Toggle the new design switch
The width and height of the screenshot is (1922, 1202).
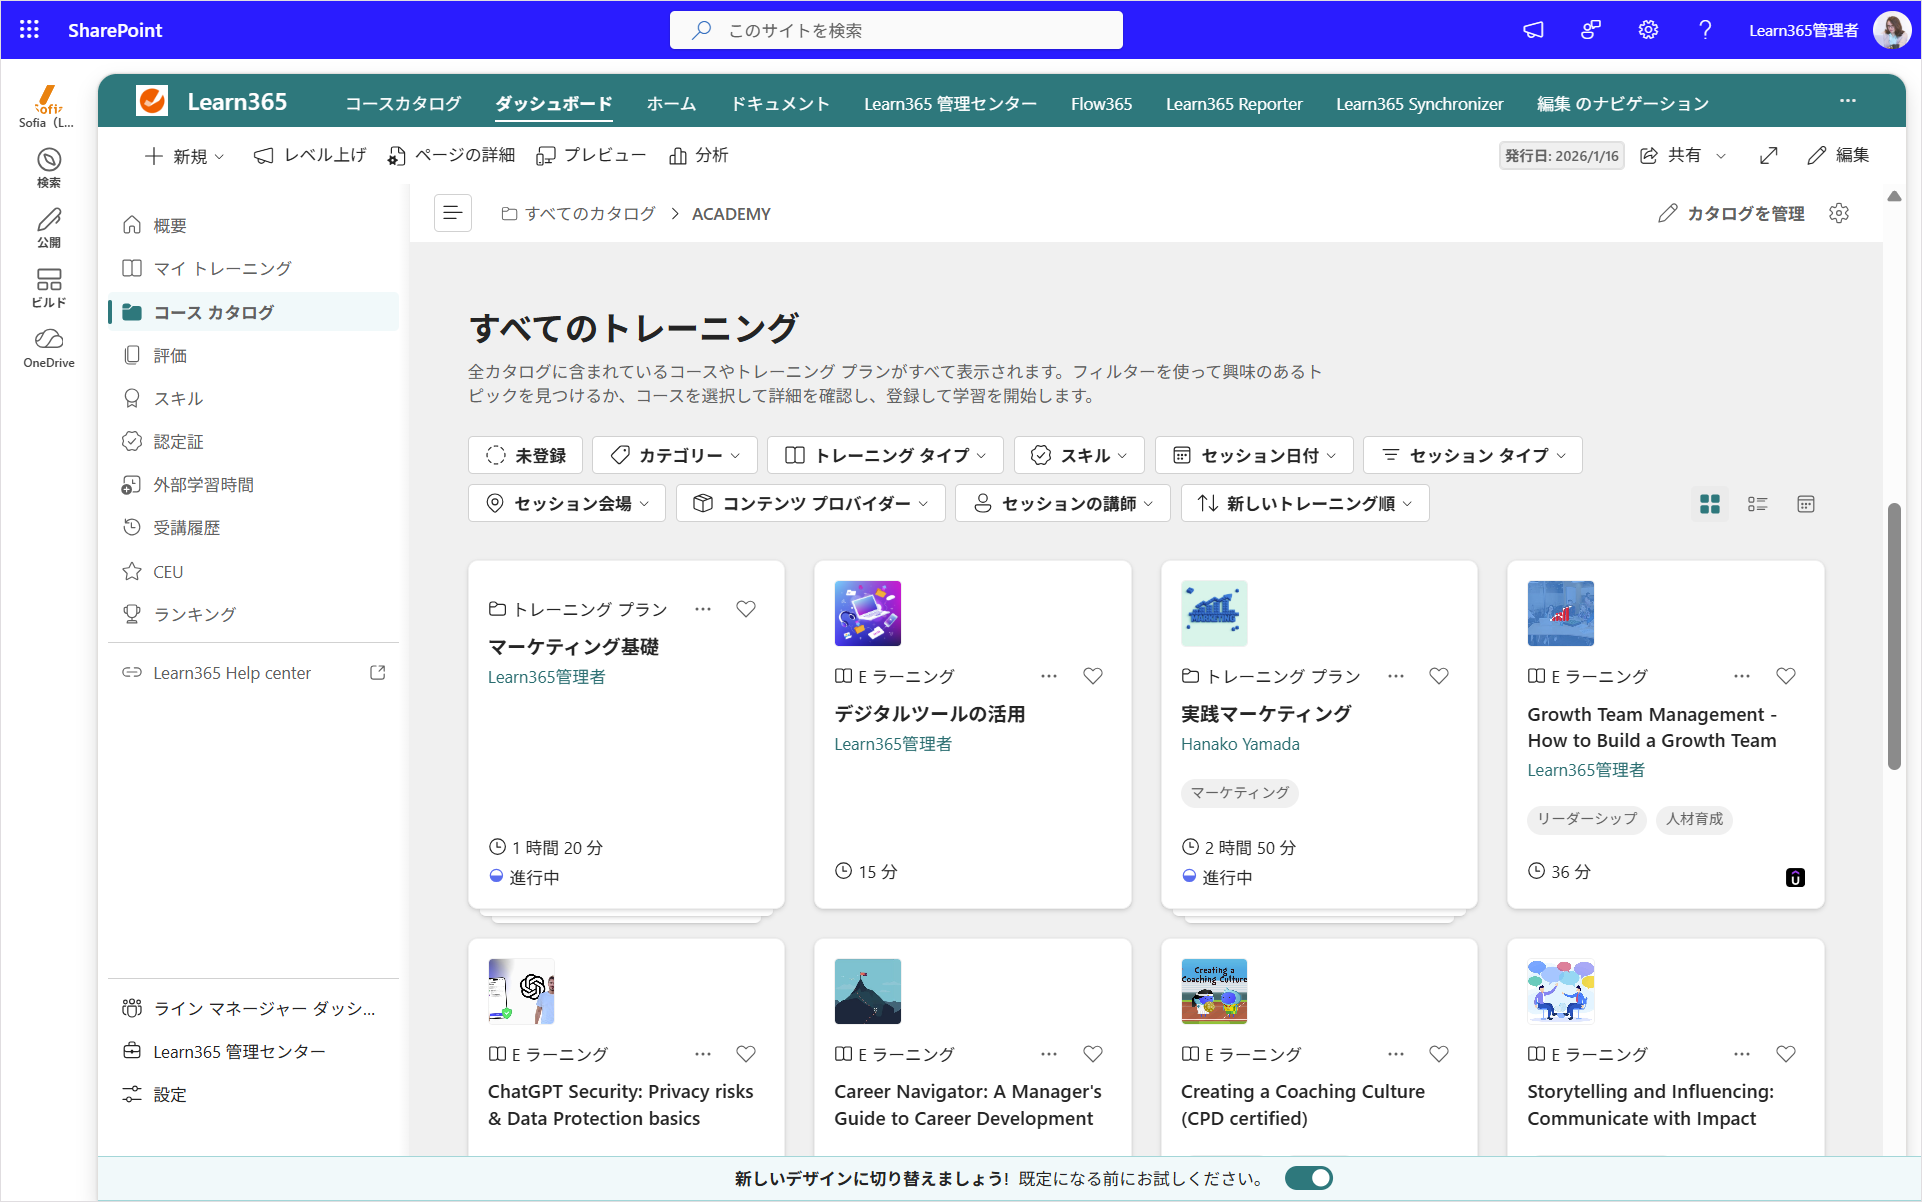[1309, 1178]
